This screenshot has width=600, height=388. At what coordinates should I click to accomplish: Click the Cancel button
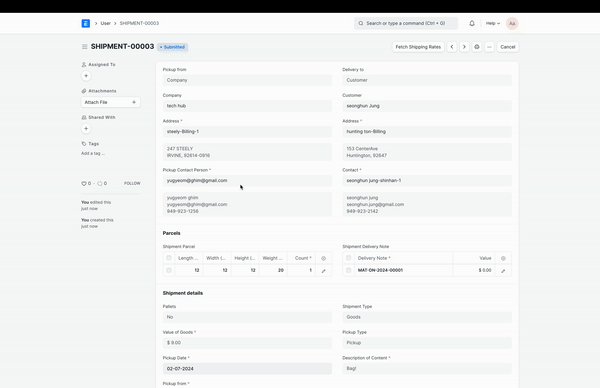tap(508, 47)
